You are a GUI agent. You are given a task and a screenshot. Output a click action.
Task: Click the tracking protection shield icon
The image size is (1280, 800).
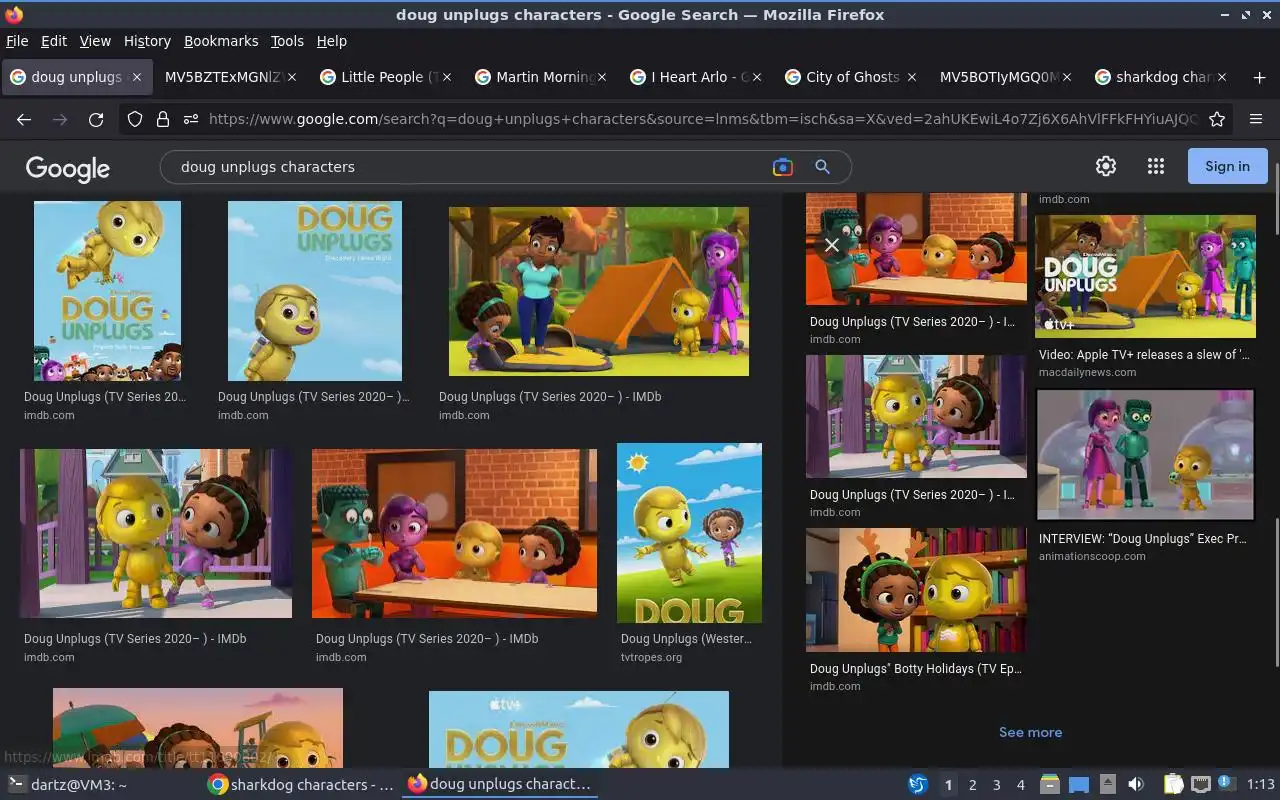pos(135,119)
